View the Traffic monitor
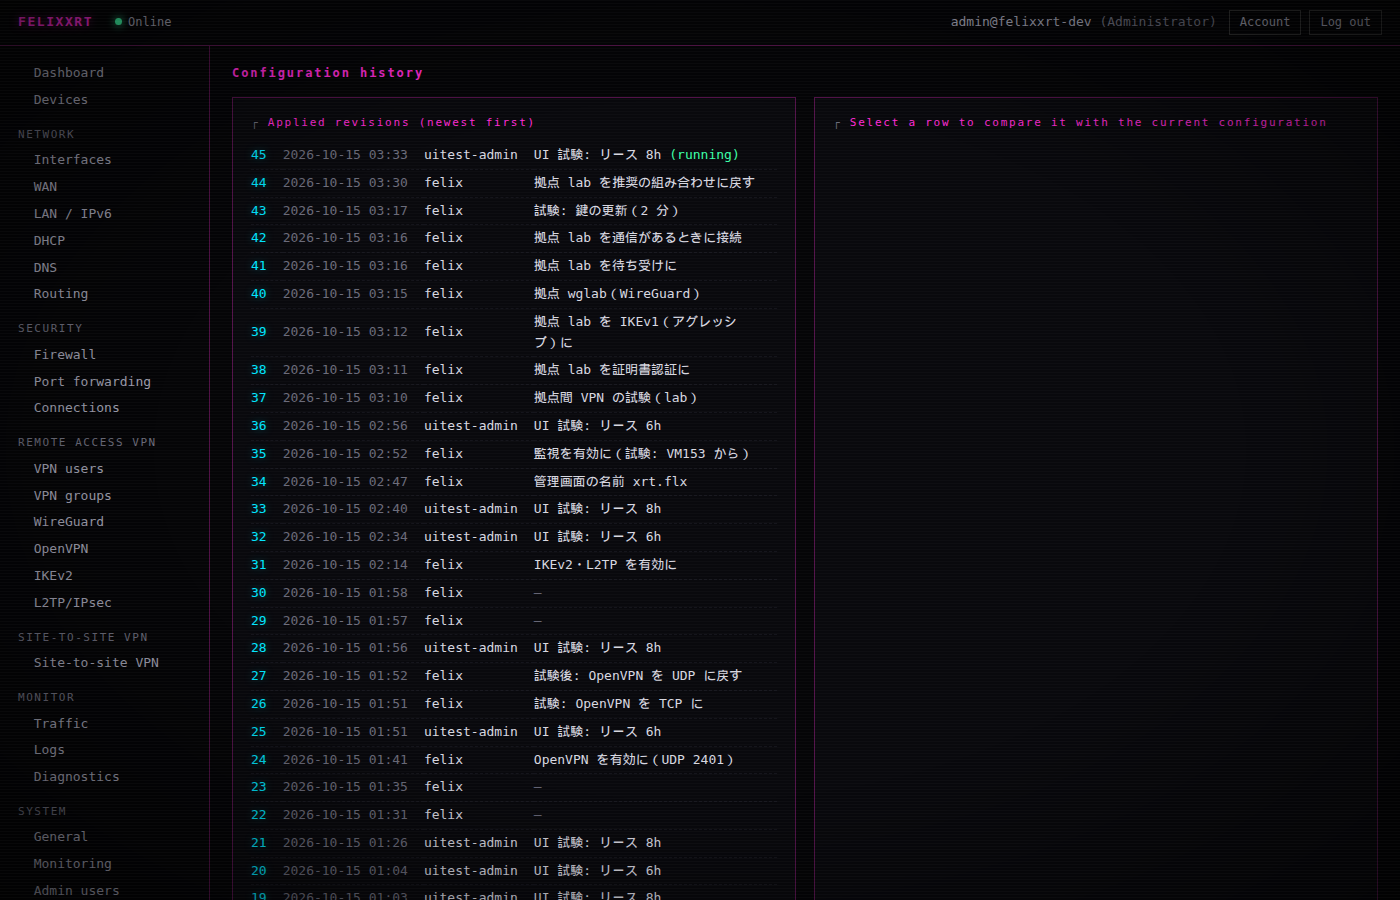Viewport: 1400px width, 900px height. coord(61,724)
